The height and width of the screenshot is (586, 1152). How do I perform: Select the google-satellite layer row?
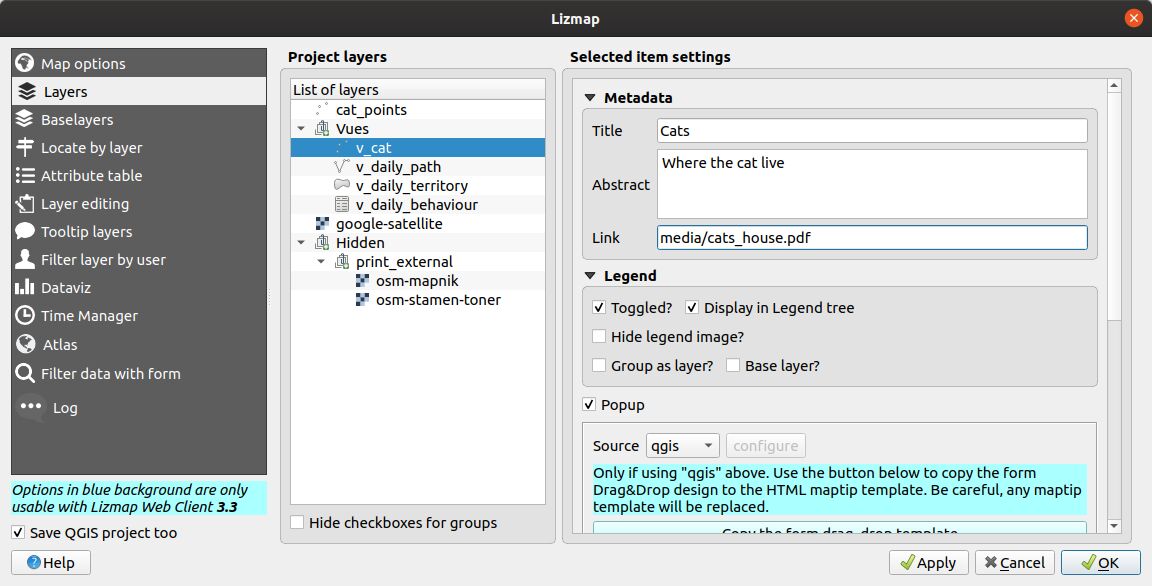pos(418,223)
